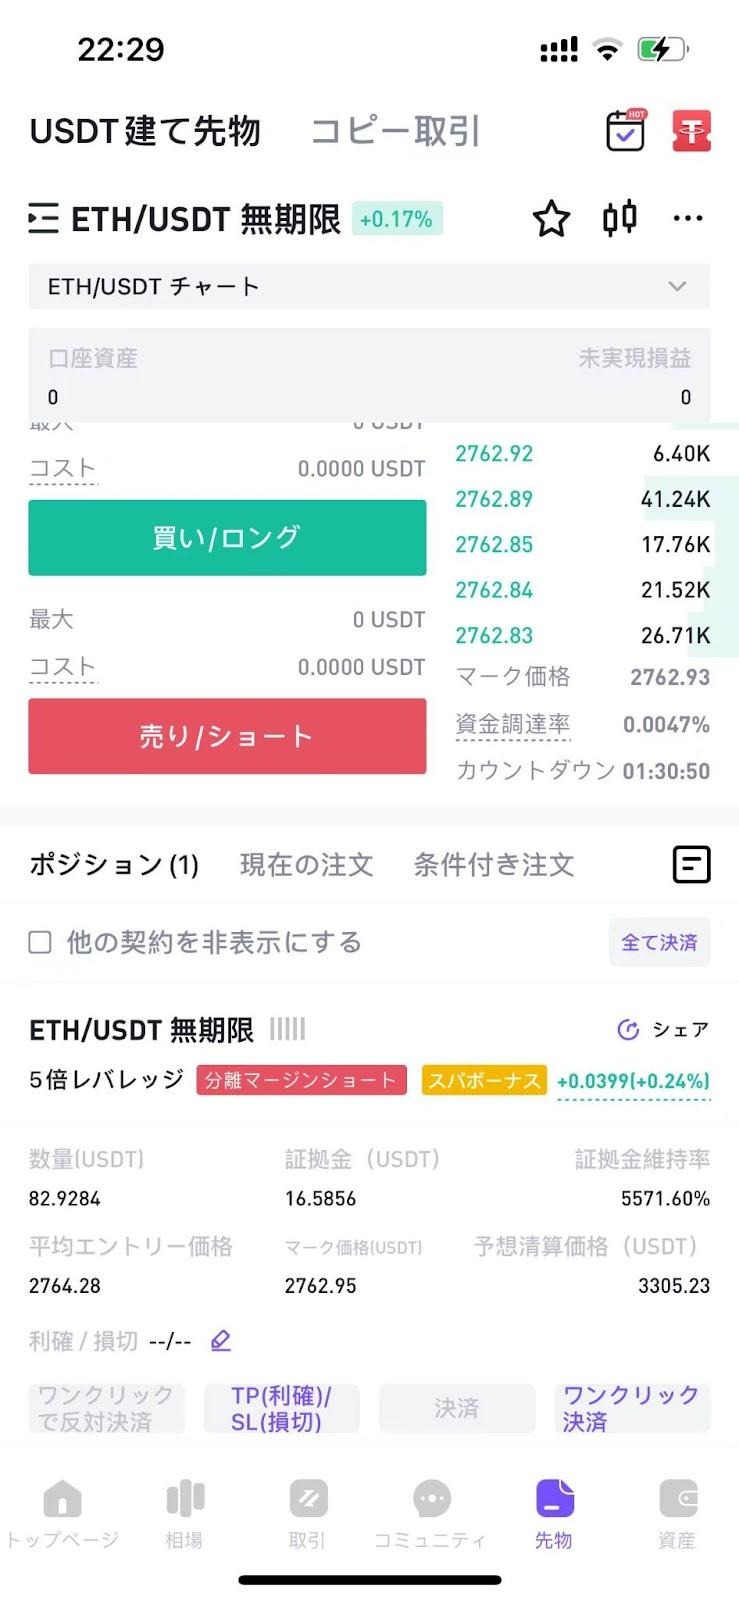The width and height of the screenshot is (739, 1600).
Task: Tap the 買い/ロング button
Action: click(x=227, y=538)
